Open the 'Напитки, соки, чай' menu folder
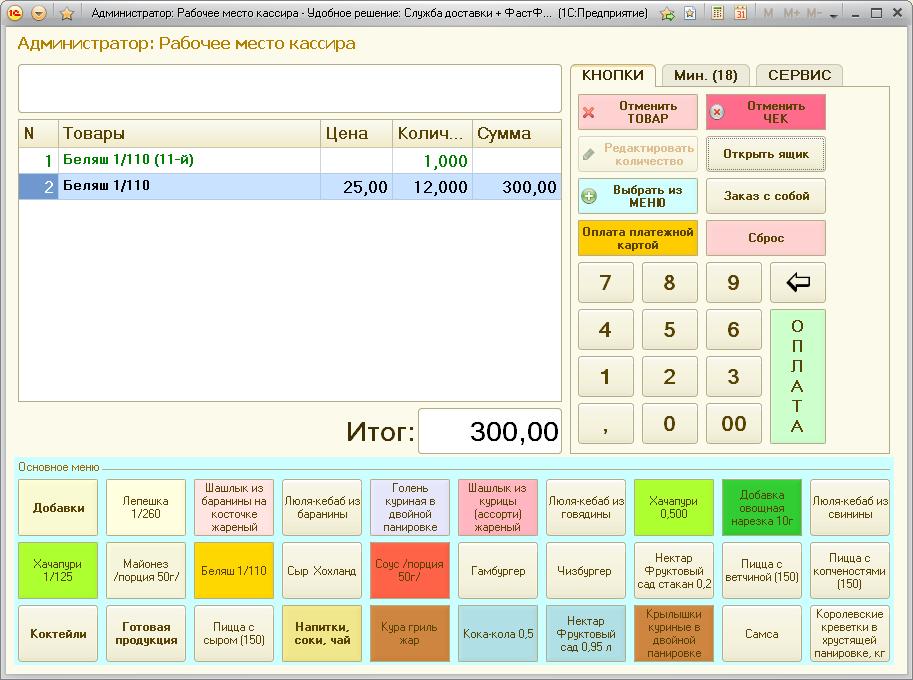This screenshot has height=680, width=913. (322, 633)
